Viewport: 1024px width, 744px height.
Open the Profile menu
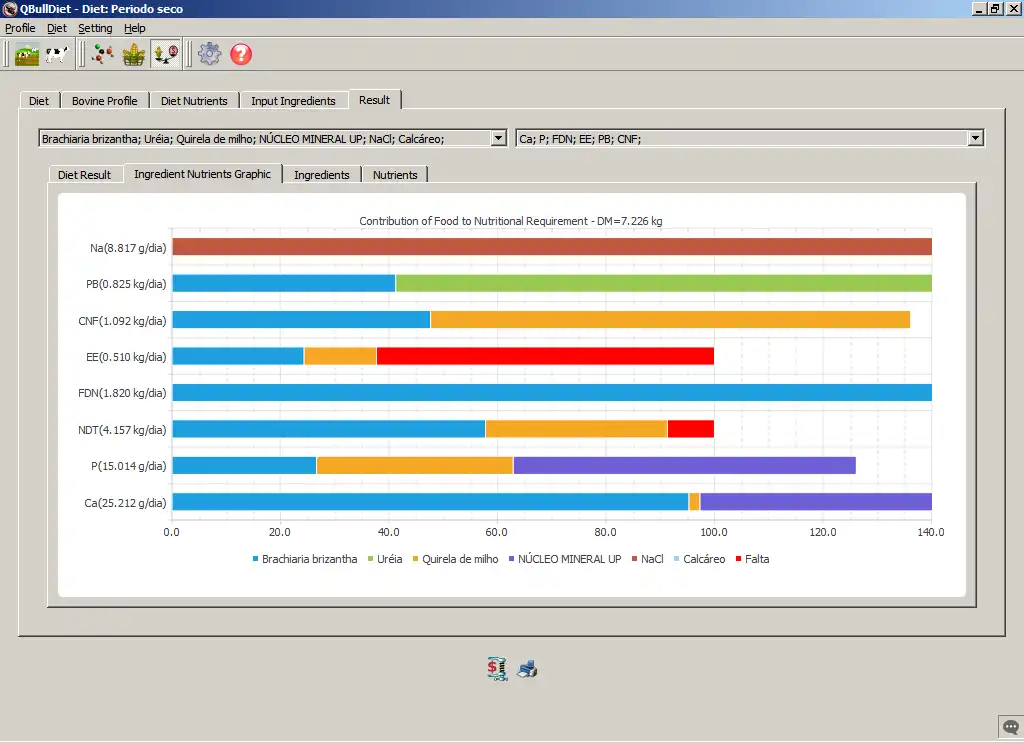point(20,28)
